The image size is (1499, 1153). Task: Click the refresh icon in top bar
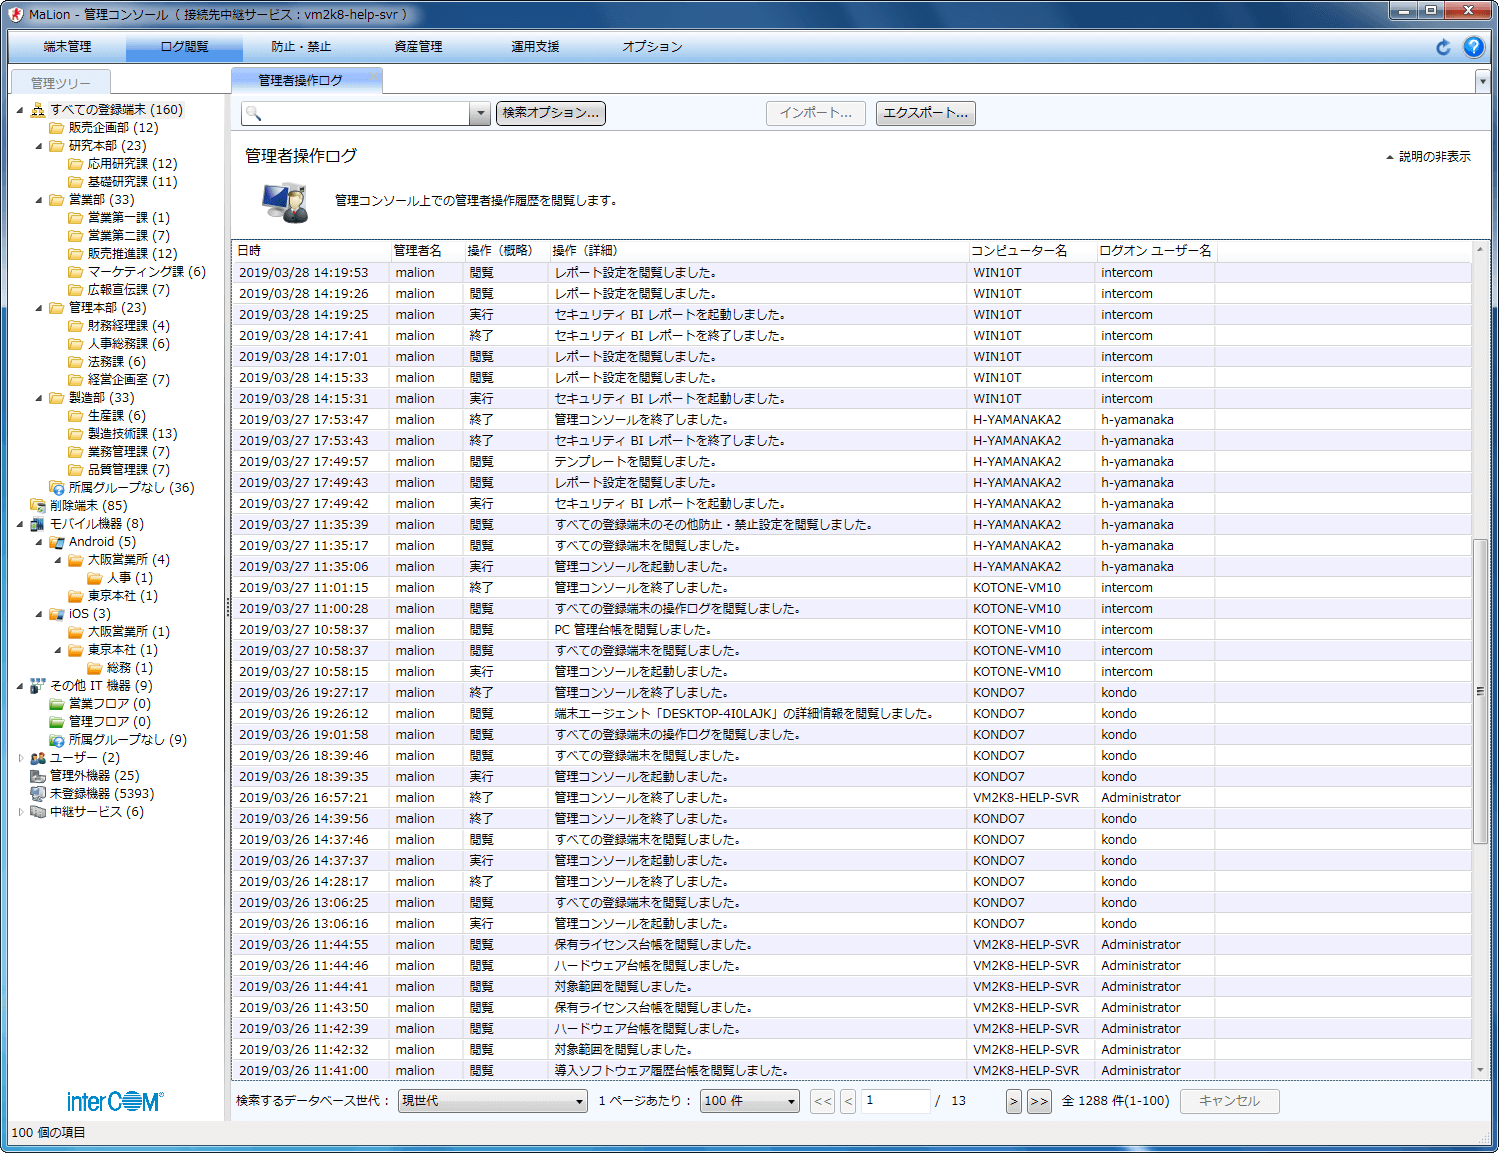click(x=1443, y=47)
